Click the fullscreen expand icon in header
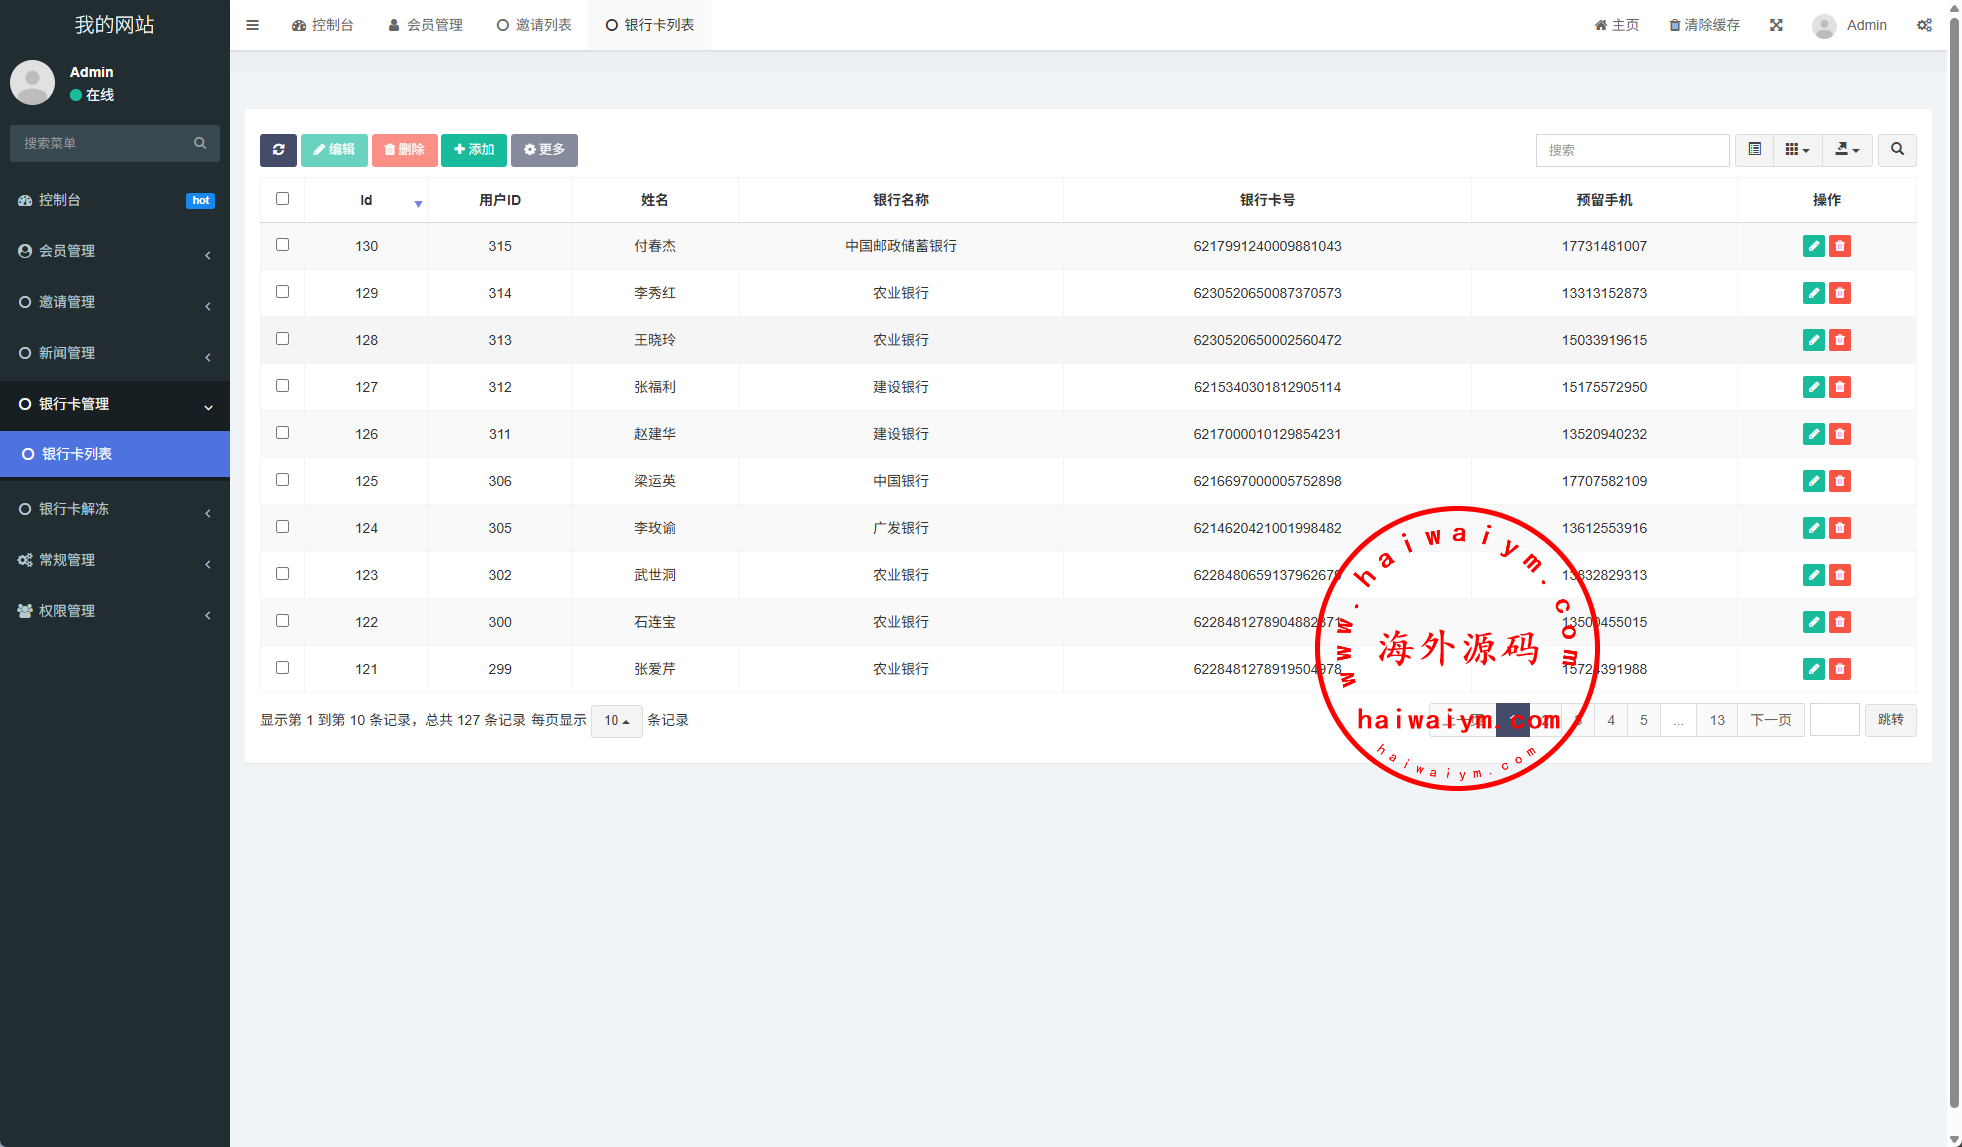 (x=1776, y=25)
